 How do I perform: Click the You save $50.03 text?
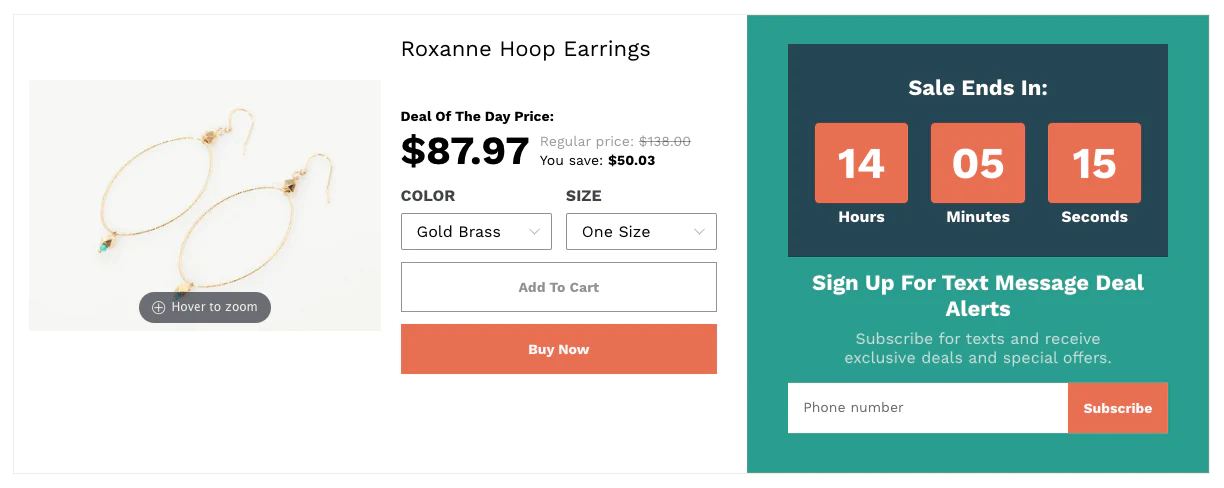(597, 160)
